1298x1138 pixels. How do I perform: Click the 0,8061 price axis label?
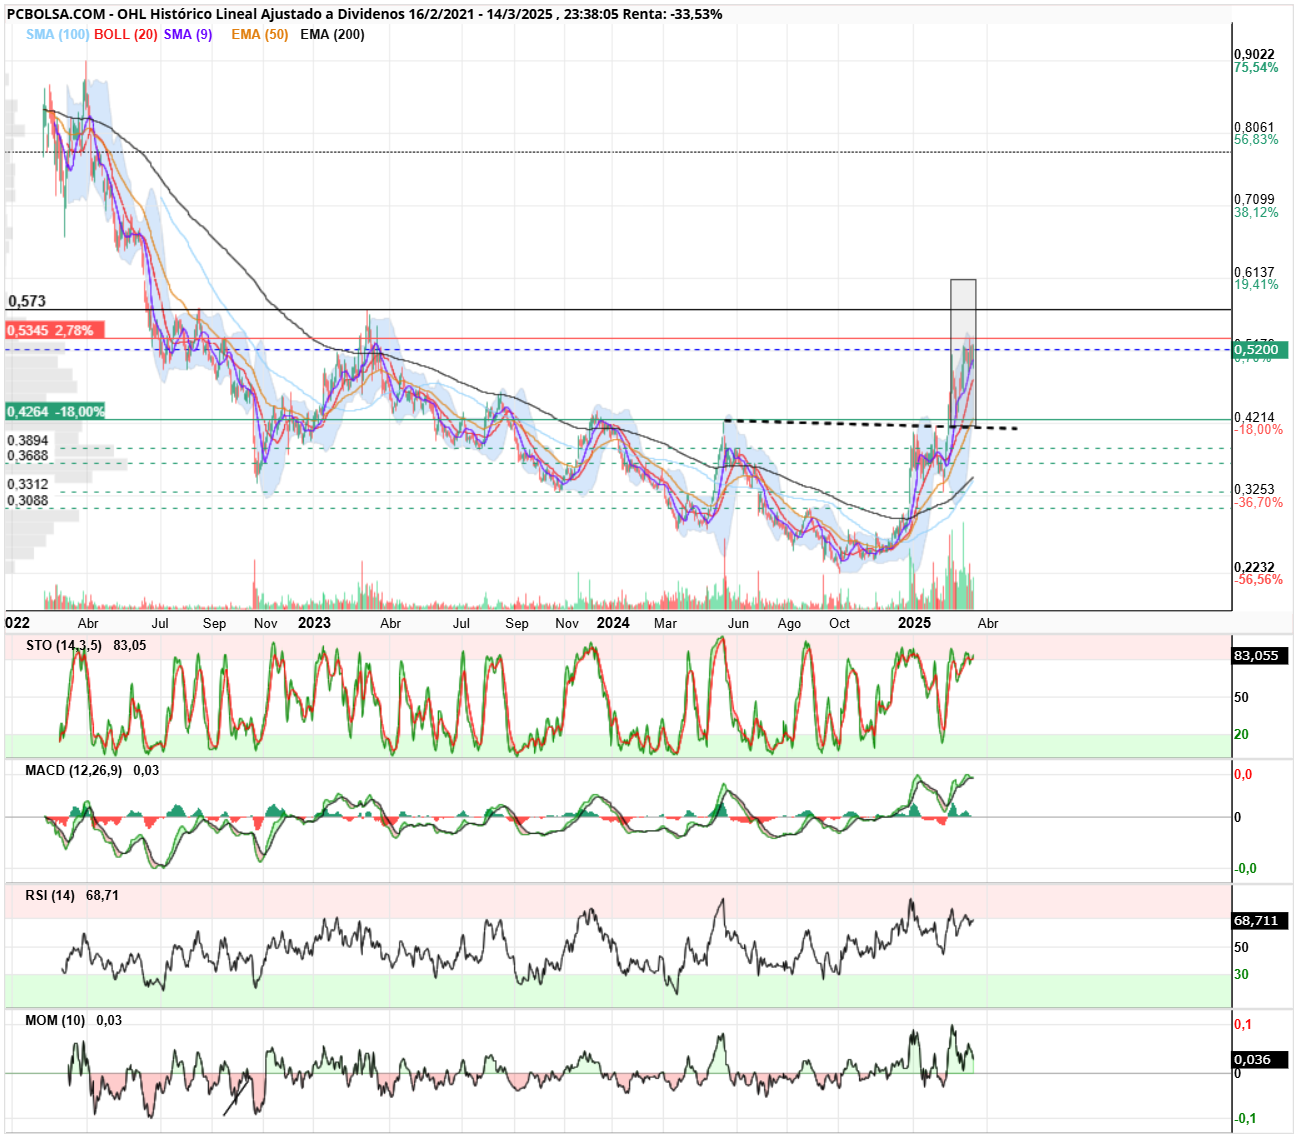click(1254, 127)
